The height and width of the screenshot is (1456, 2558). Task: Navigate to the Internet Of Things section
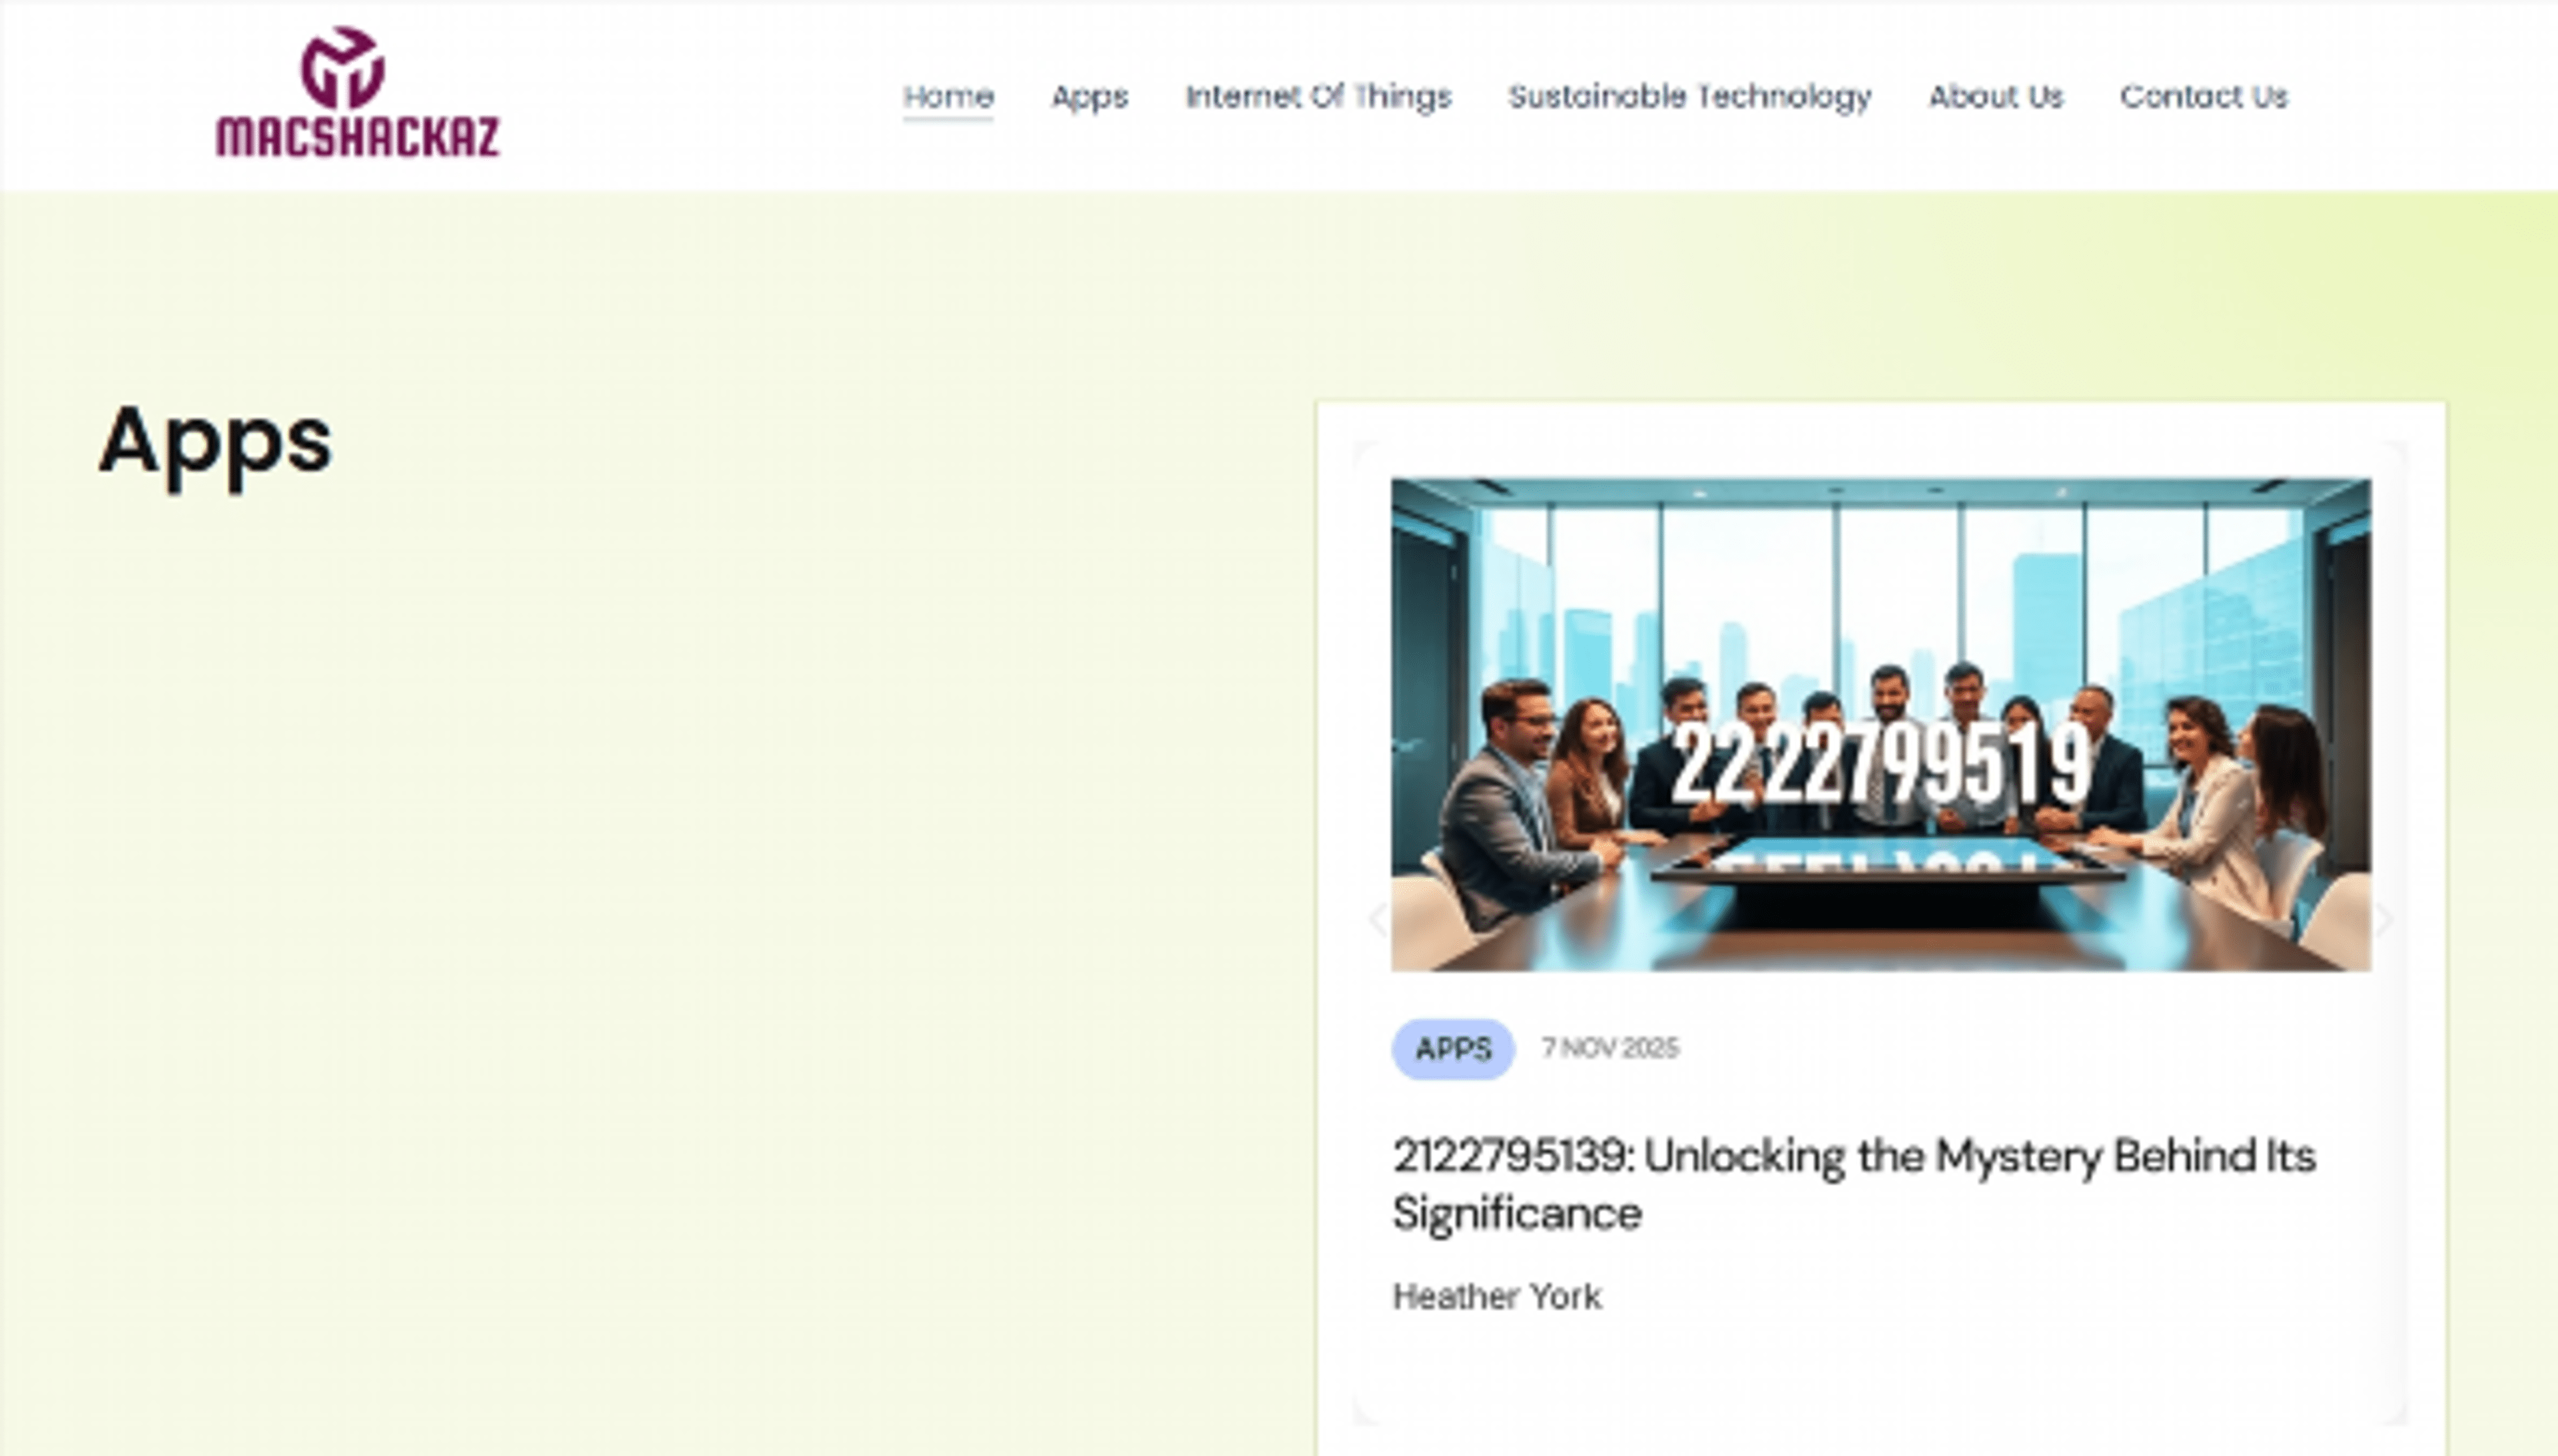[1320, 97]
